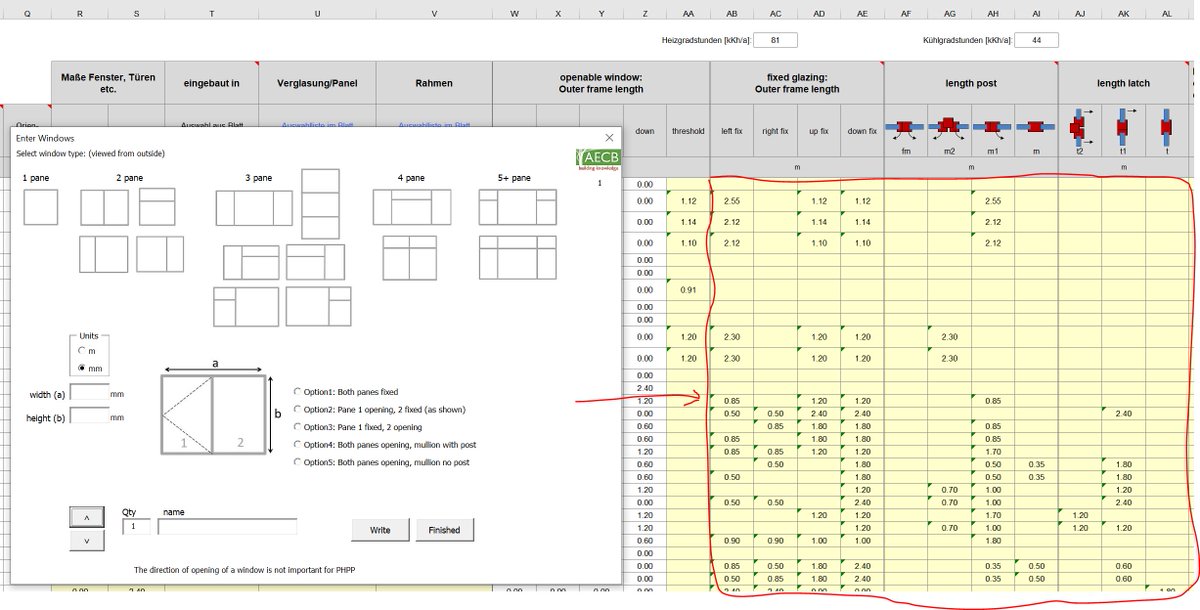Click the m post type icon

pos(1035,128)
